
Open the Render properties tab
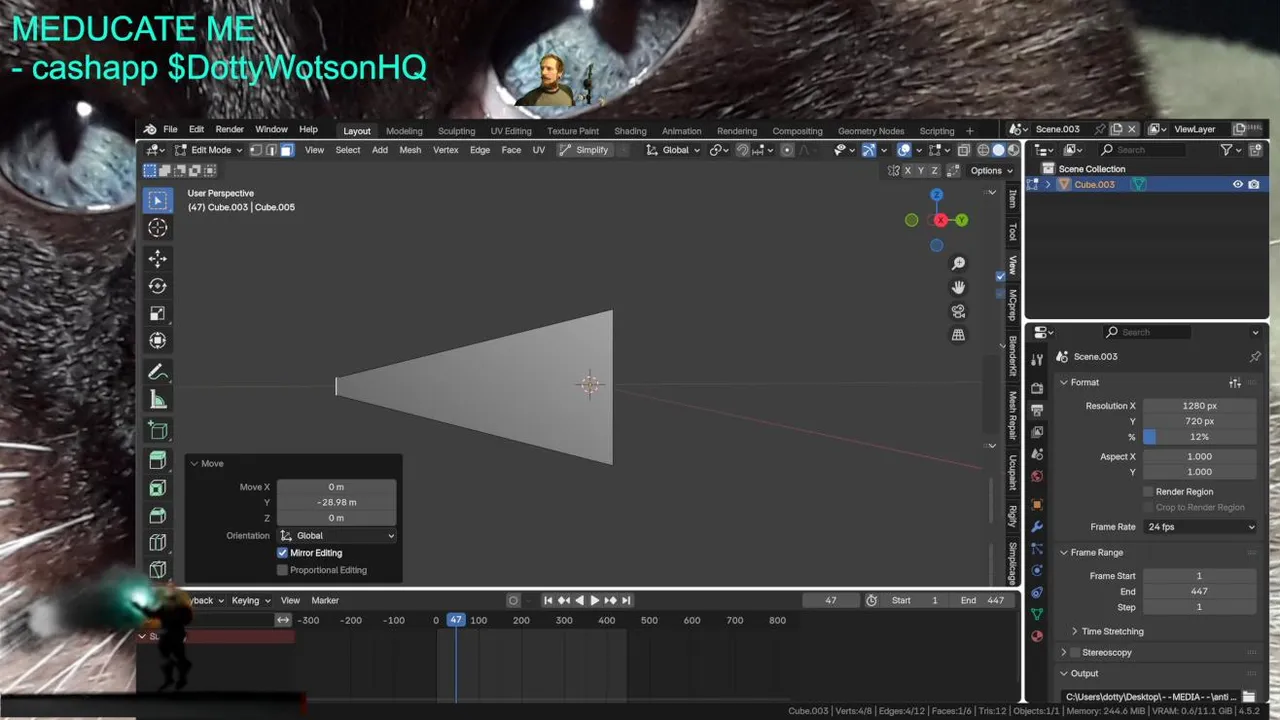coord(1037,388)
